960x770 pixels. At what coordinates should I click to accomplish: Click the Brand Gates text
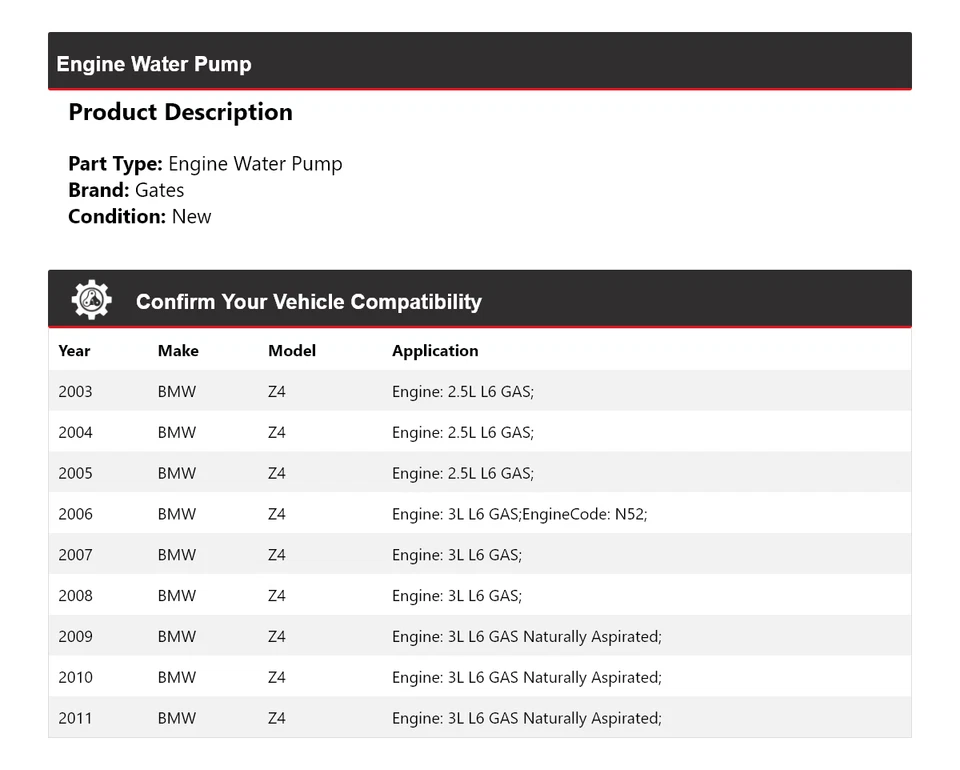pos(126,190)
